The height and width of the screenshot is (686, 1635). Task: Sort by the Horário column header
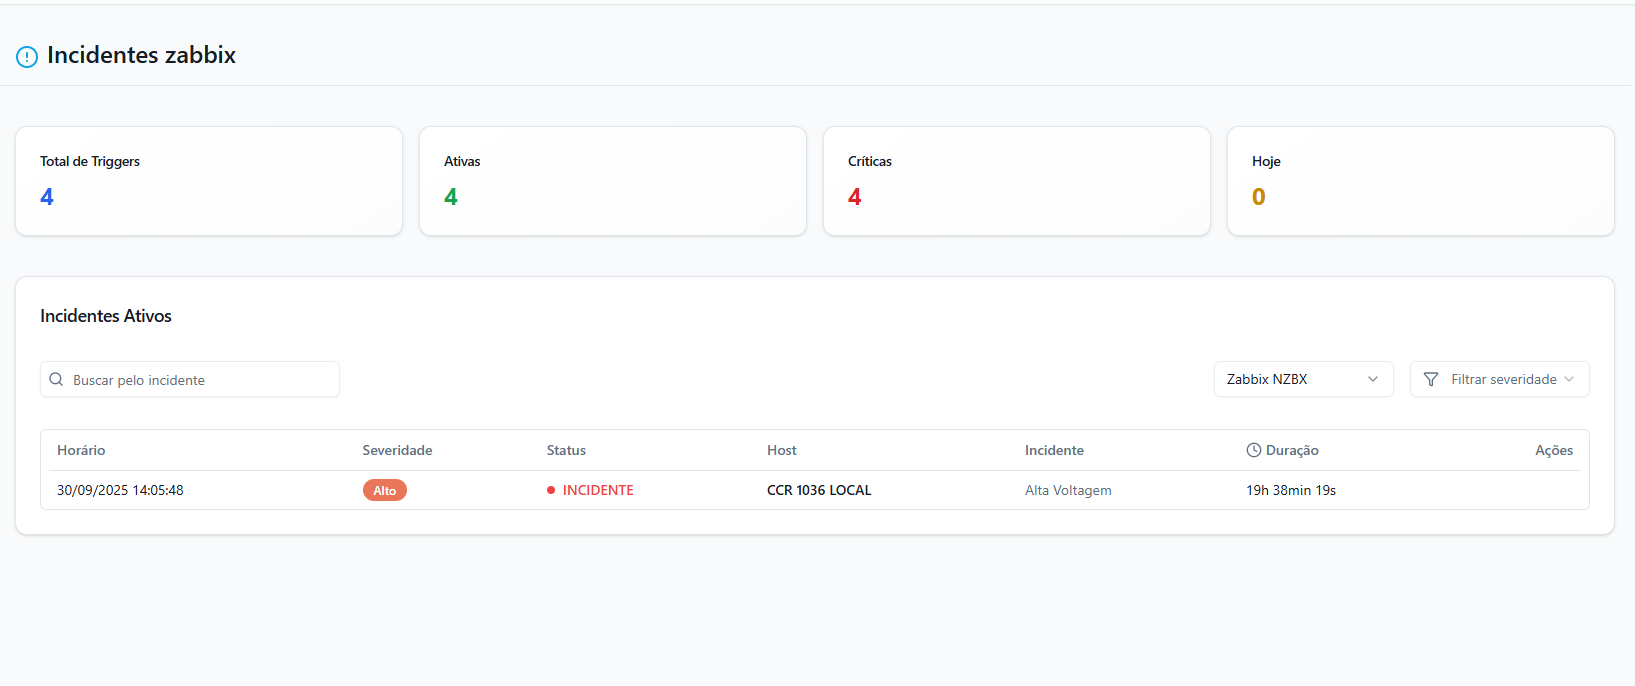point(81,450)
